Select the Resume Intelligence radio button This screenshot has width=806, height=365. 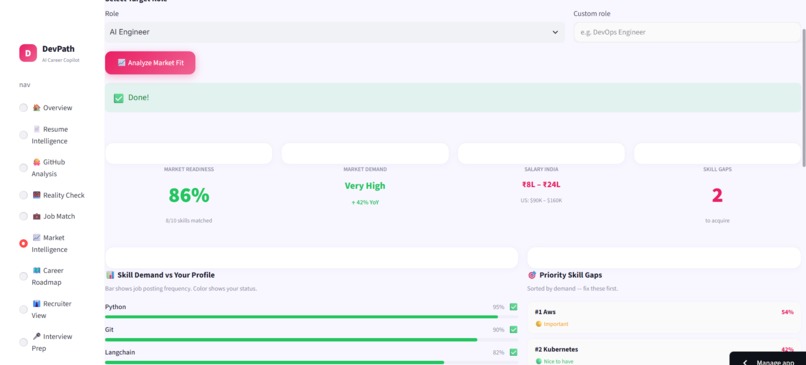24,135
